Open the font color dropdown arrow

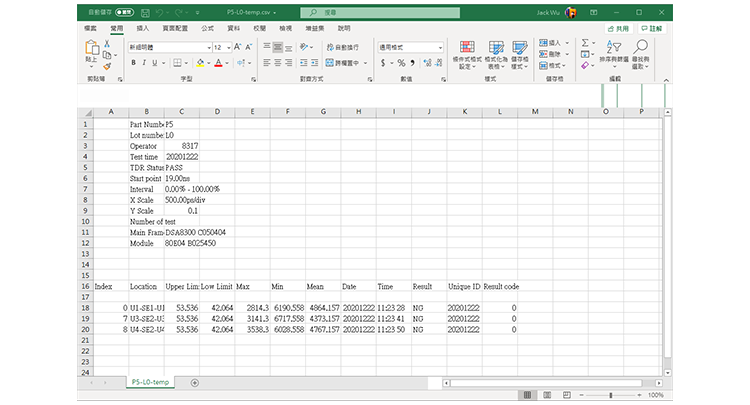pos(227,63)
